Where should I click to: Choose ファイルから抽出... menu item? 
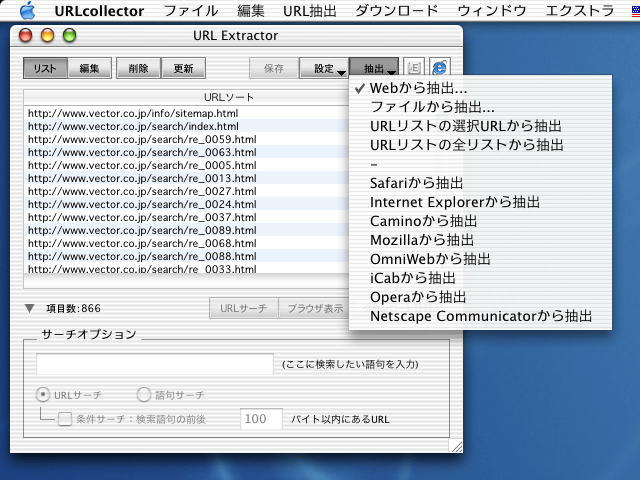480,107
